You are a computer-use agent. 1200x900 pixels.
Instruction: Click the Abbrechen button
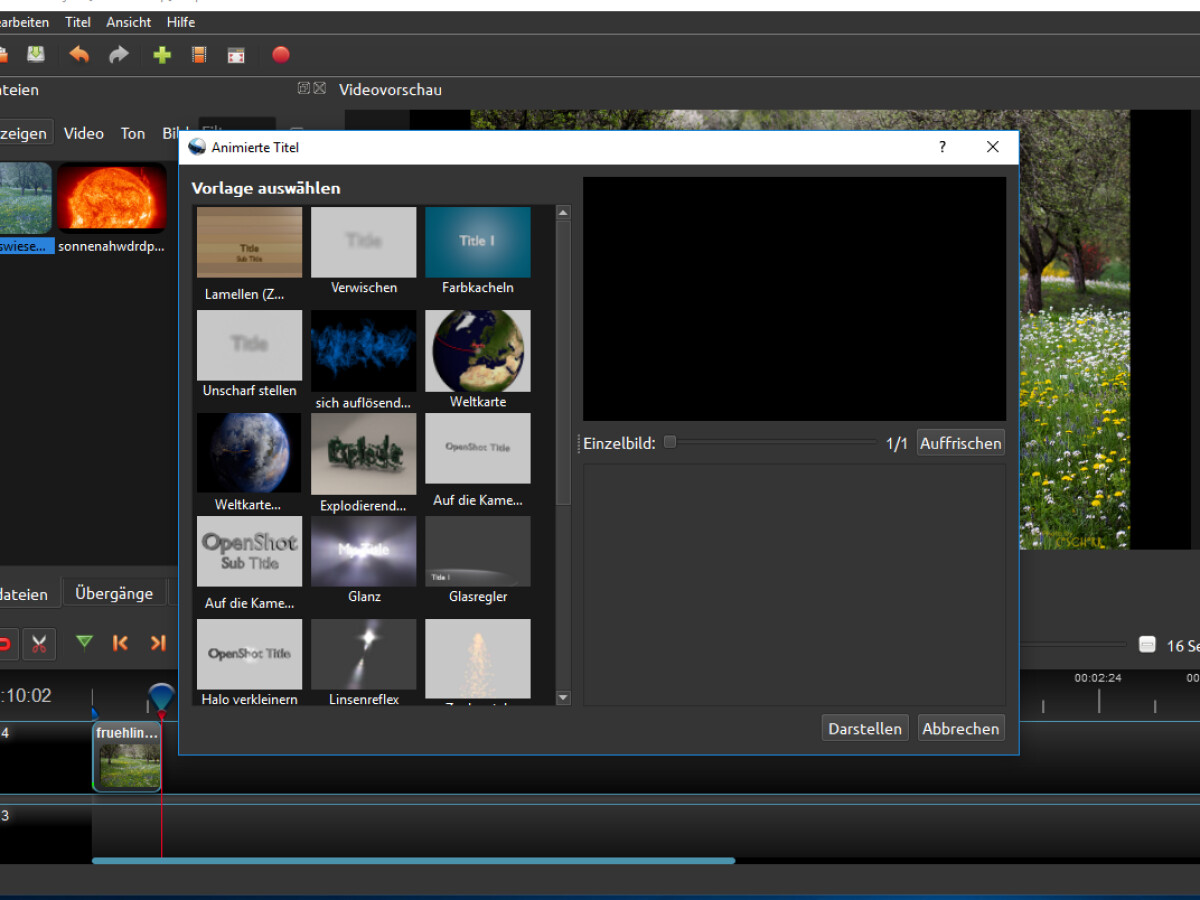point(960,729)
